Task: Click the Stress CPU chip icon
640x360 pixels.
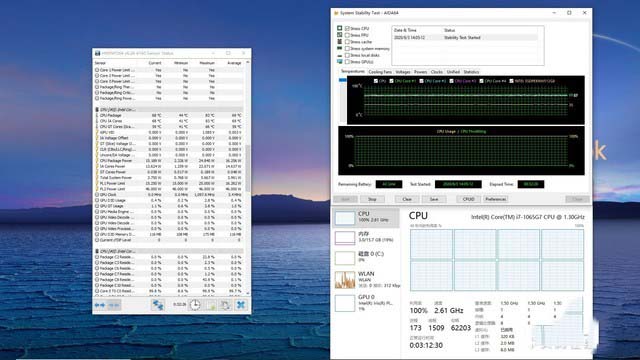Action: point(340,28)
